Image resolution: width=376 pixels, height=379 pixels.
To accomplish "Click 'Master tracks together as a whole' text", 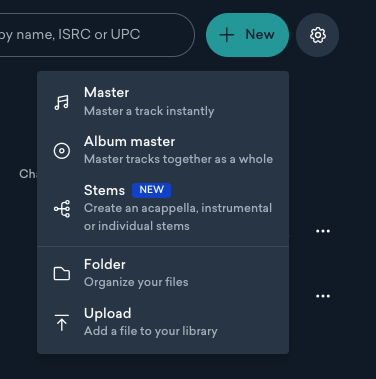I will [178, 159].
